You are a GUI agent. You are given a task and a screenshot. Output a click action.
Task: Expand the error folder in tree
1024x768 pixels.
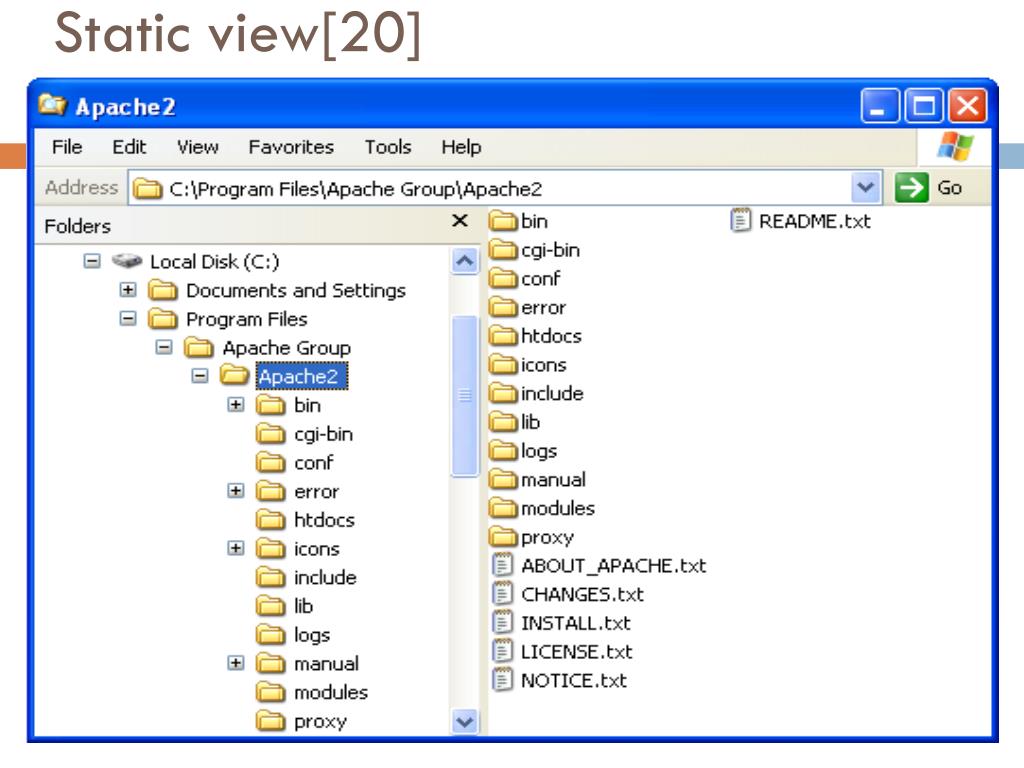pos(236,490)
